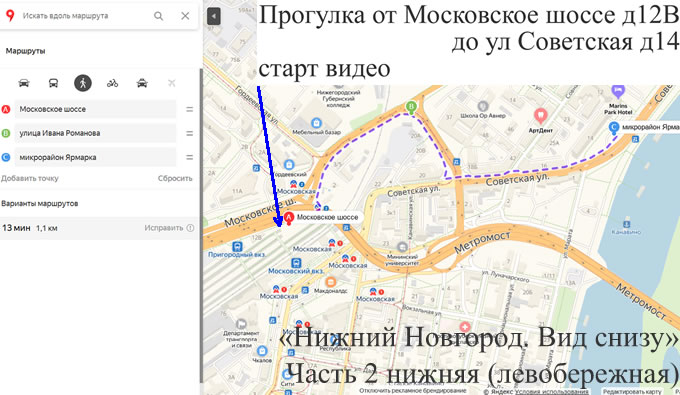Select the car route mode icon
The image size is (680, 395).
(x=24, y=83)
